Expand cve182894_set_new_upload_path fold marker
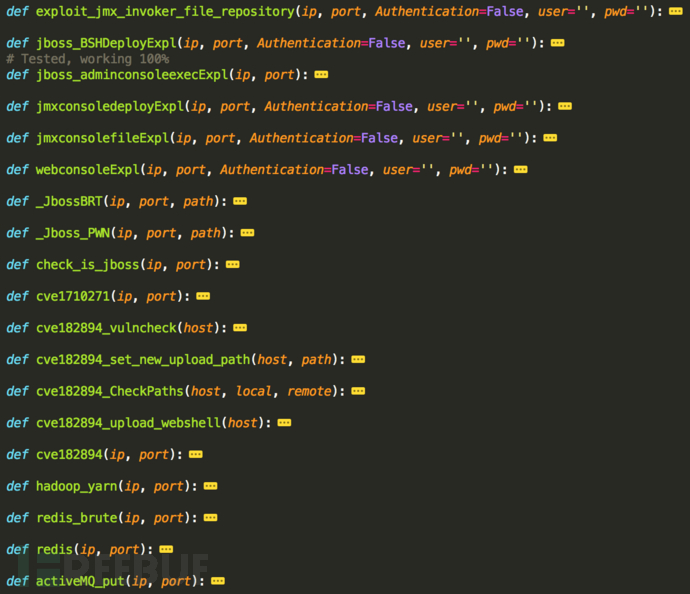Viewport: 690px width, 594px height. (x=358, y=359)
